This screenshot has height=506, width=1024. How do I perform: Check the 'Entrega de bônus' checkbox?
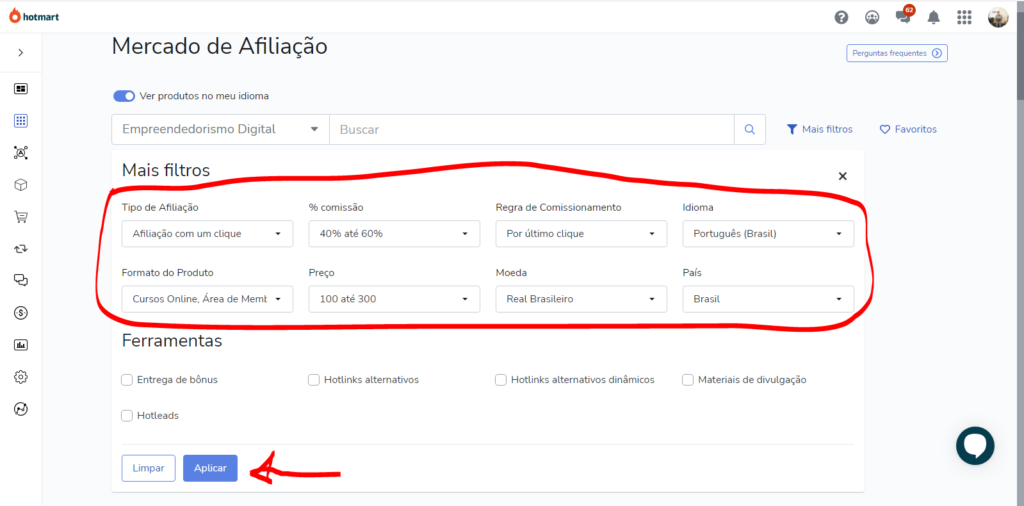(127, 380)
